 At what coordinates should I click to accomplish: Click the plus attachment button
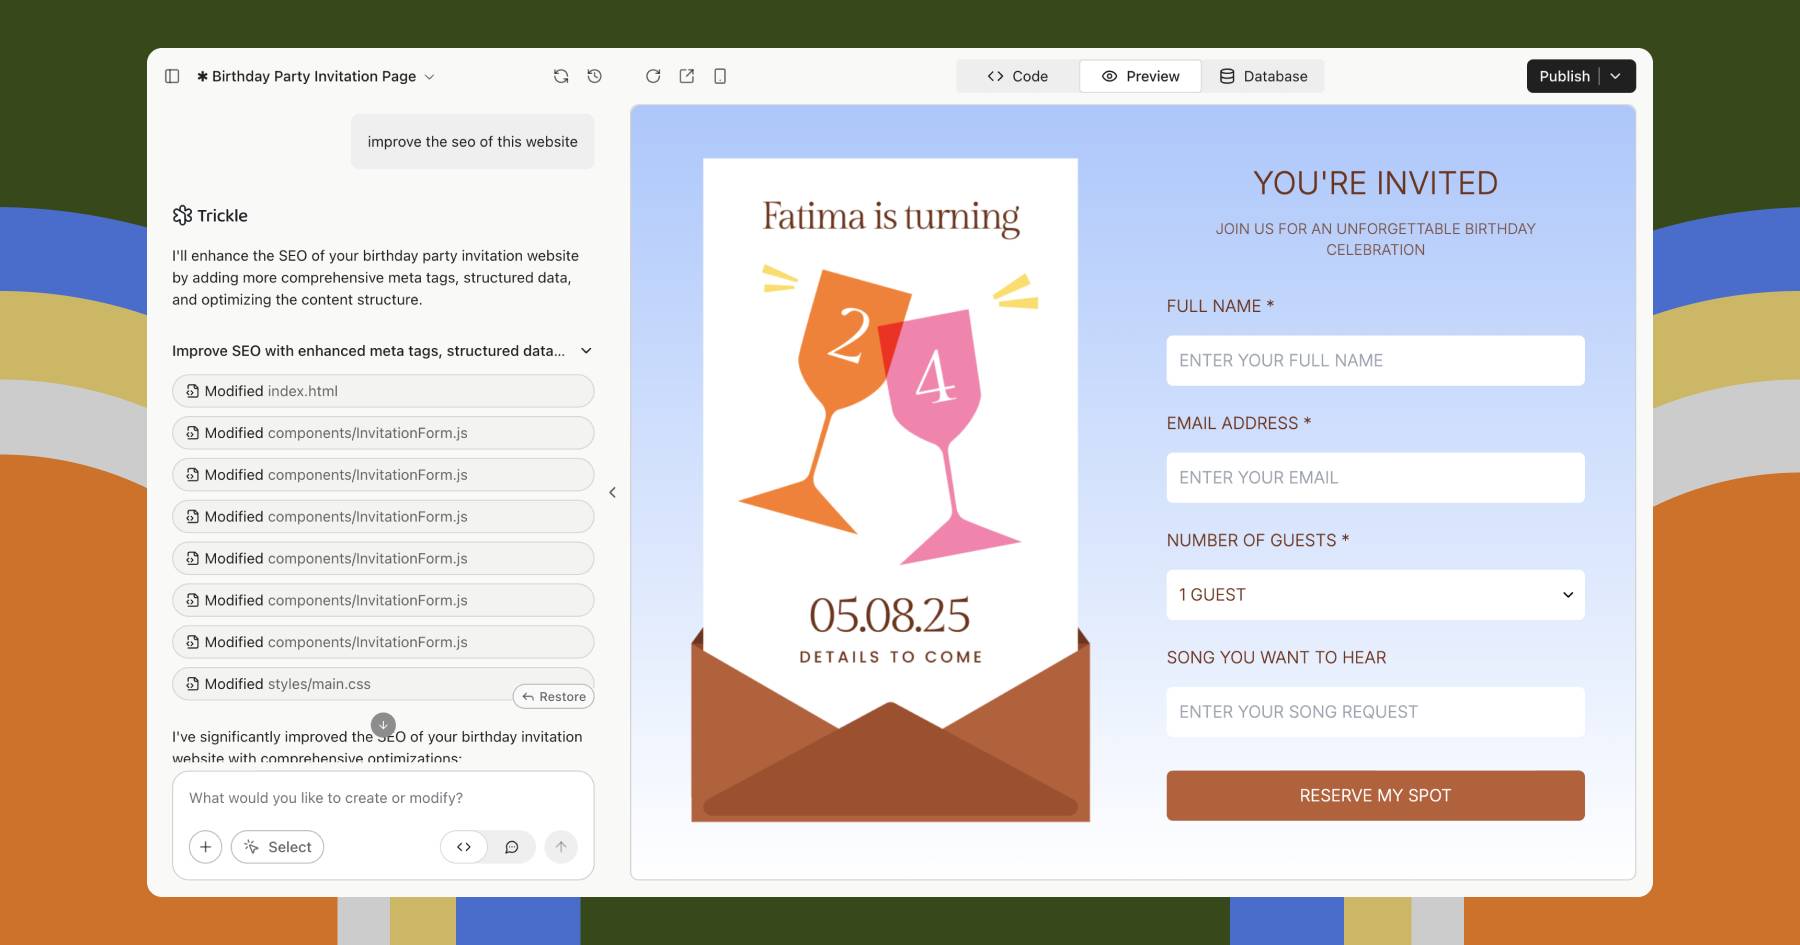click(x=205, y=847)
